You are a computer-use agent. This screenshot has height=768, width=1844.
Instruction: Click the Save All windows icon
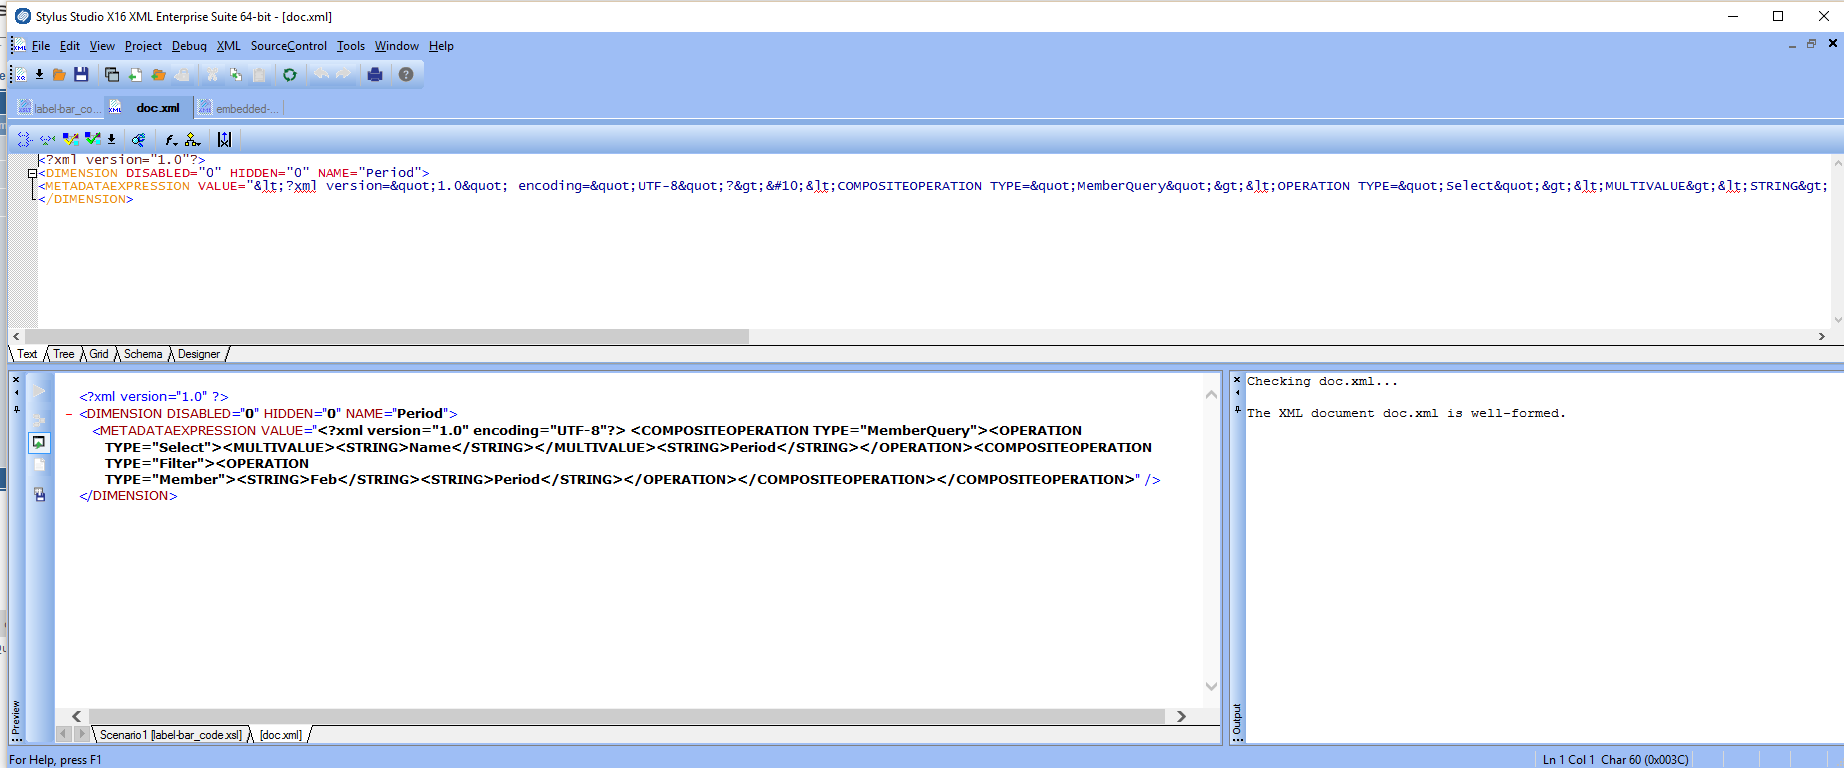point(112,75)
